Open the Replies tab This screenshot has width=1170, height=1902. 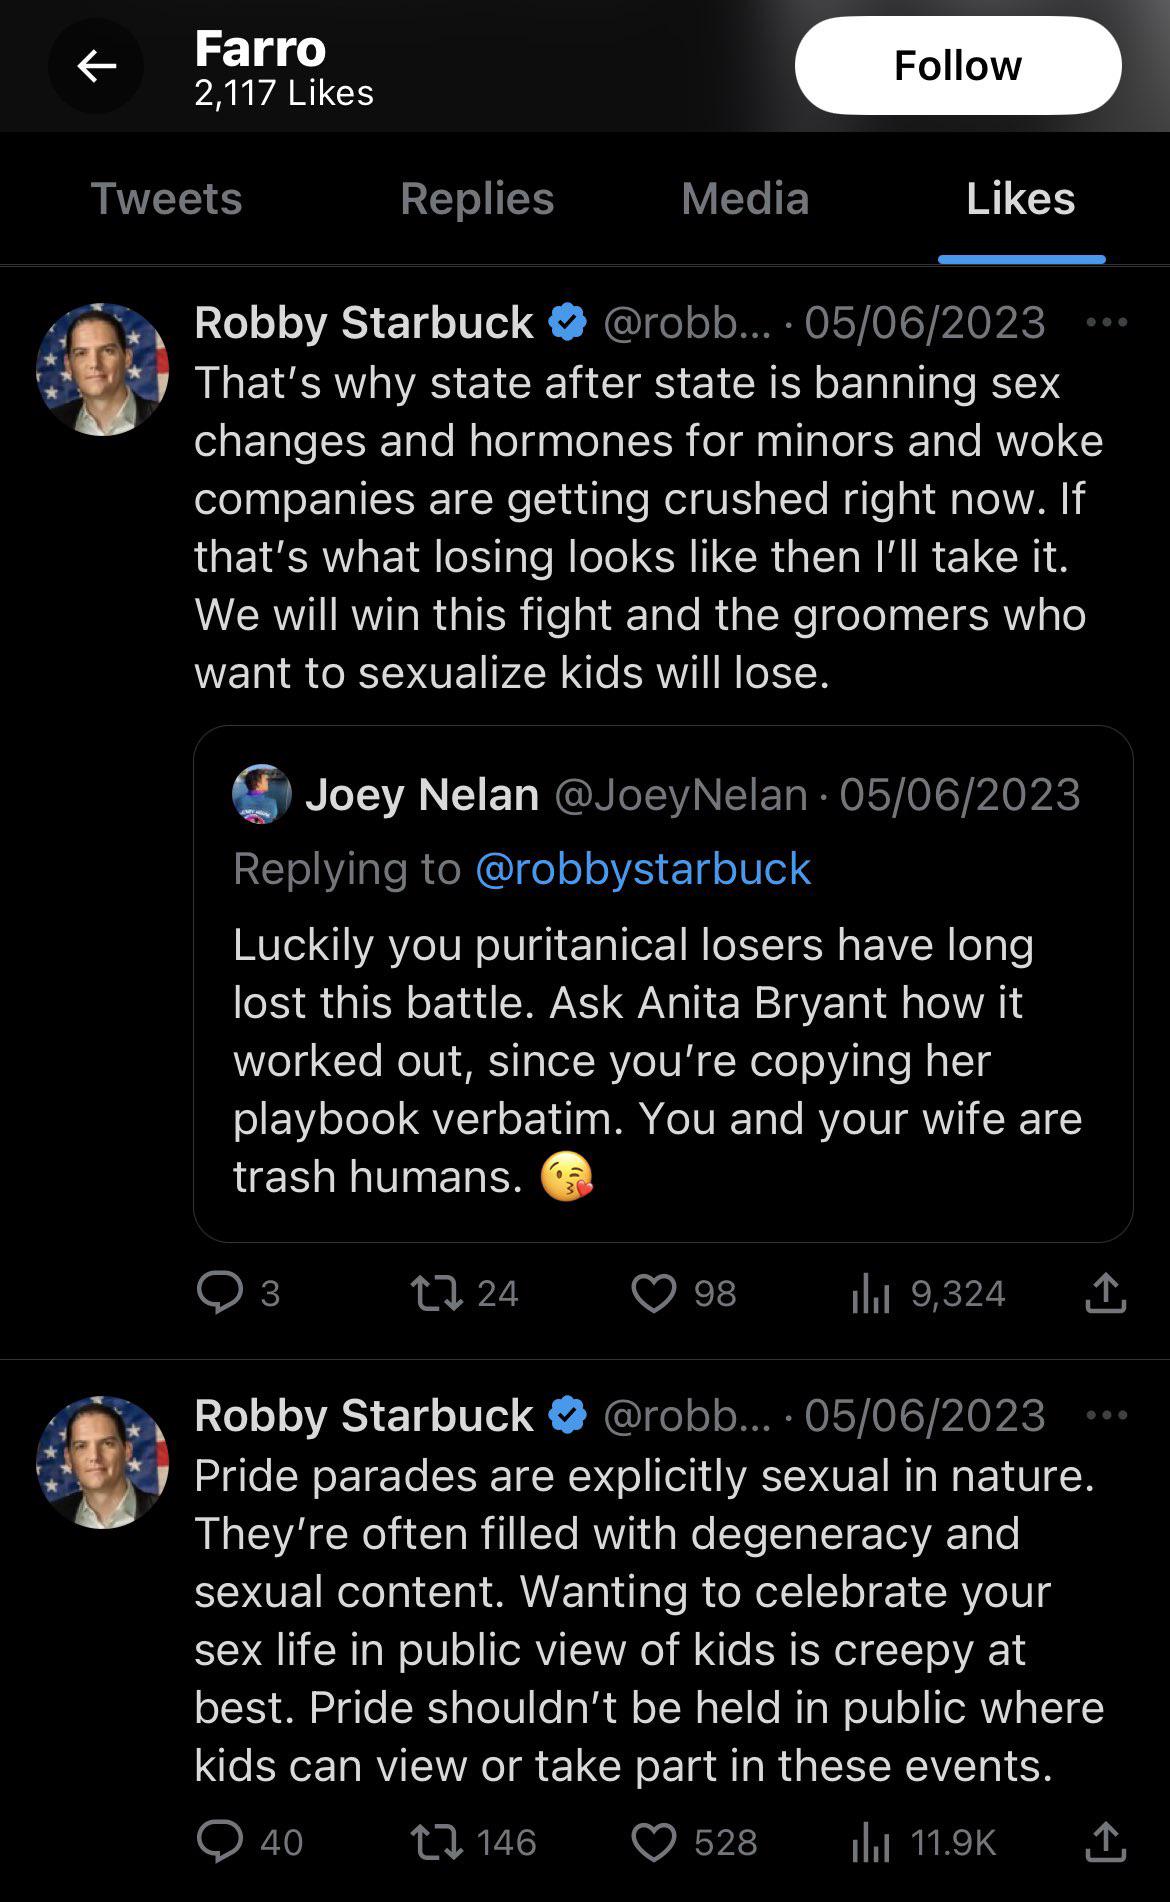coord(477,199)
